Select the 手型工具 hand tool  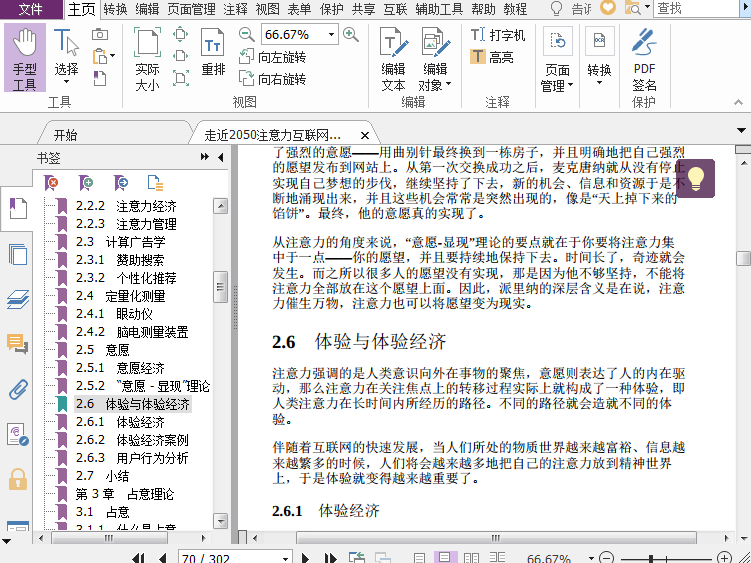click(25, 57)
